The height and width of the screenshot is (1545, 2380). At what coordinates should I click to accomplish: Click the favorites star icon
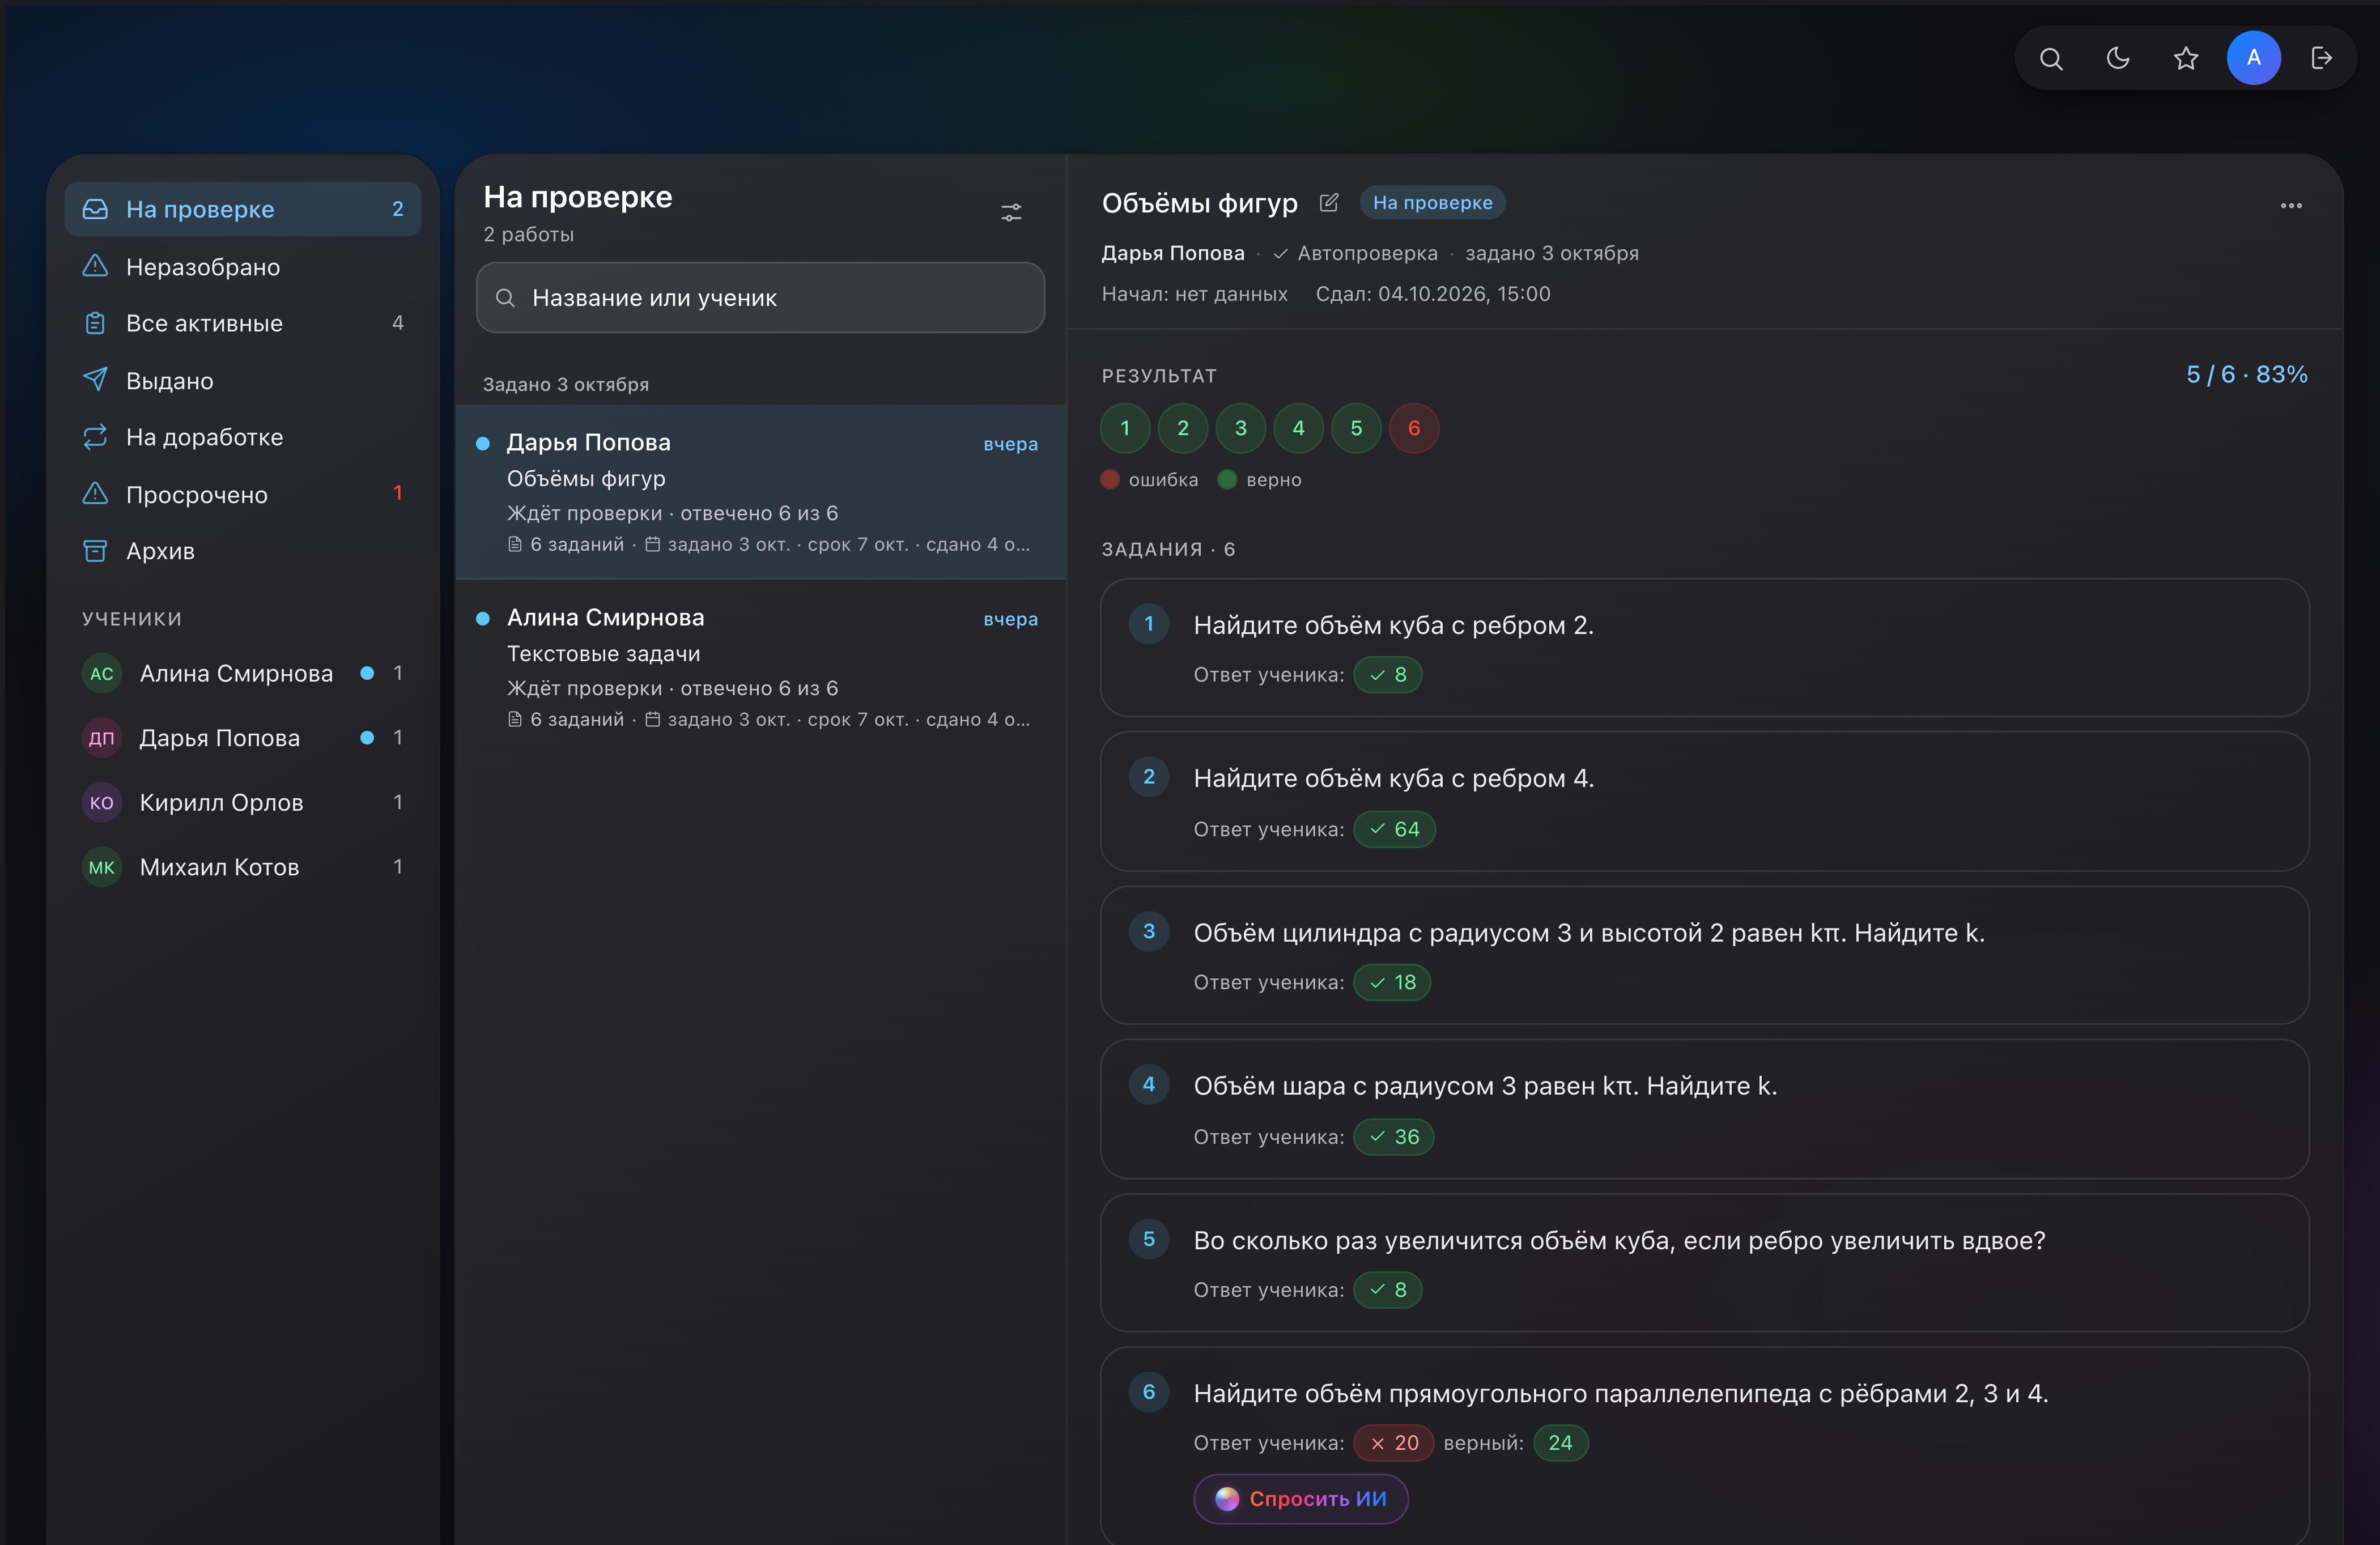point(2186,59)
